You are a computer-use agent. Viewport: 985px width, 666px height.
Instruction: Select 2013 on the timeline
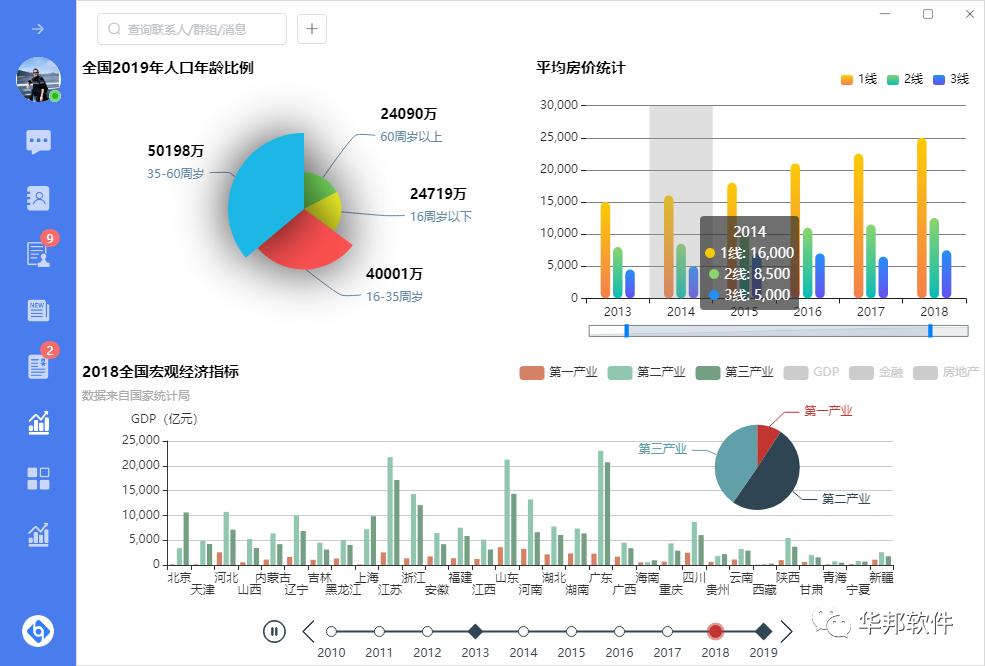[x=475, y=631]
